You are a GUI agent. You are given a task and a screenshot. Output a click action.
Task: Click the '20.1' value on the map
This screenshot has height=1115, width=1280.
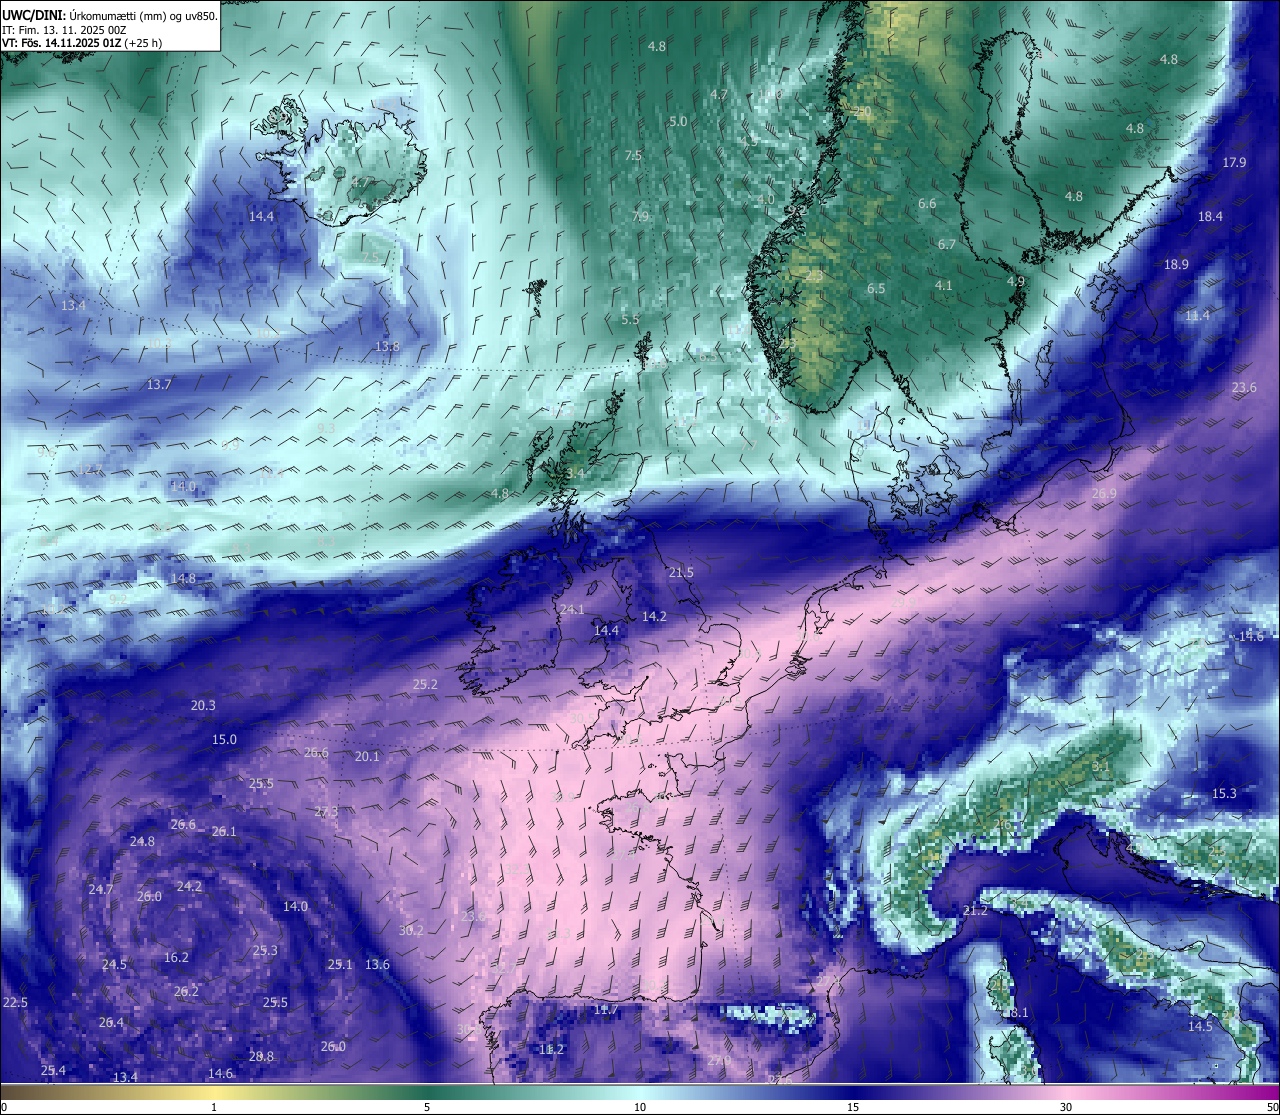367,757
